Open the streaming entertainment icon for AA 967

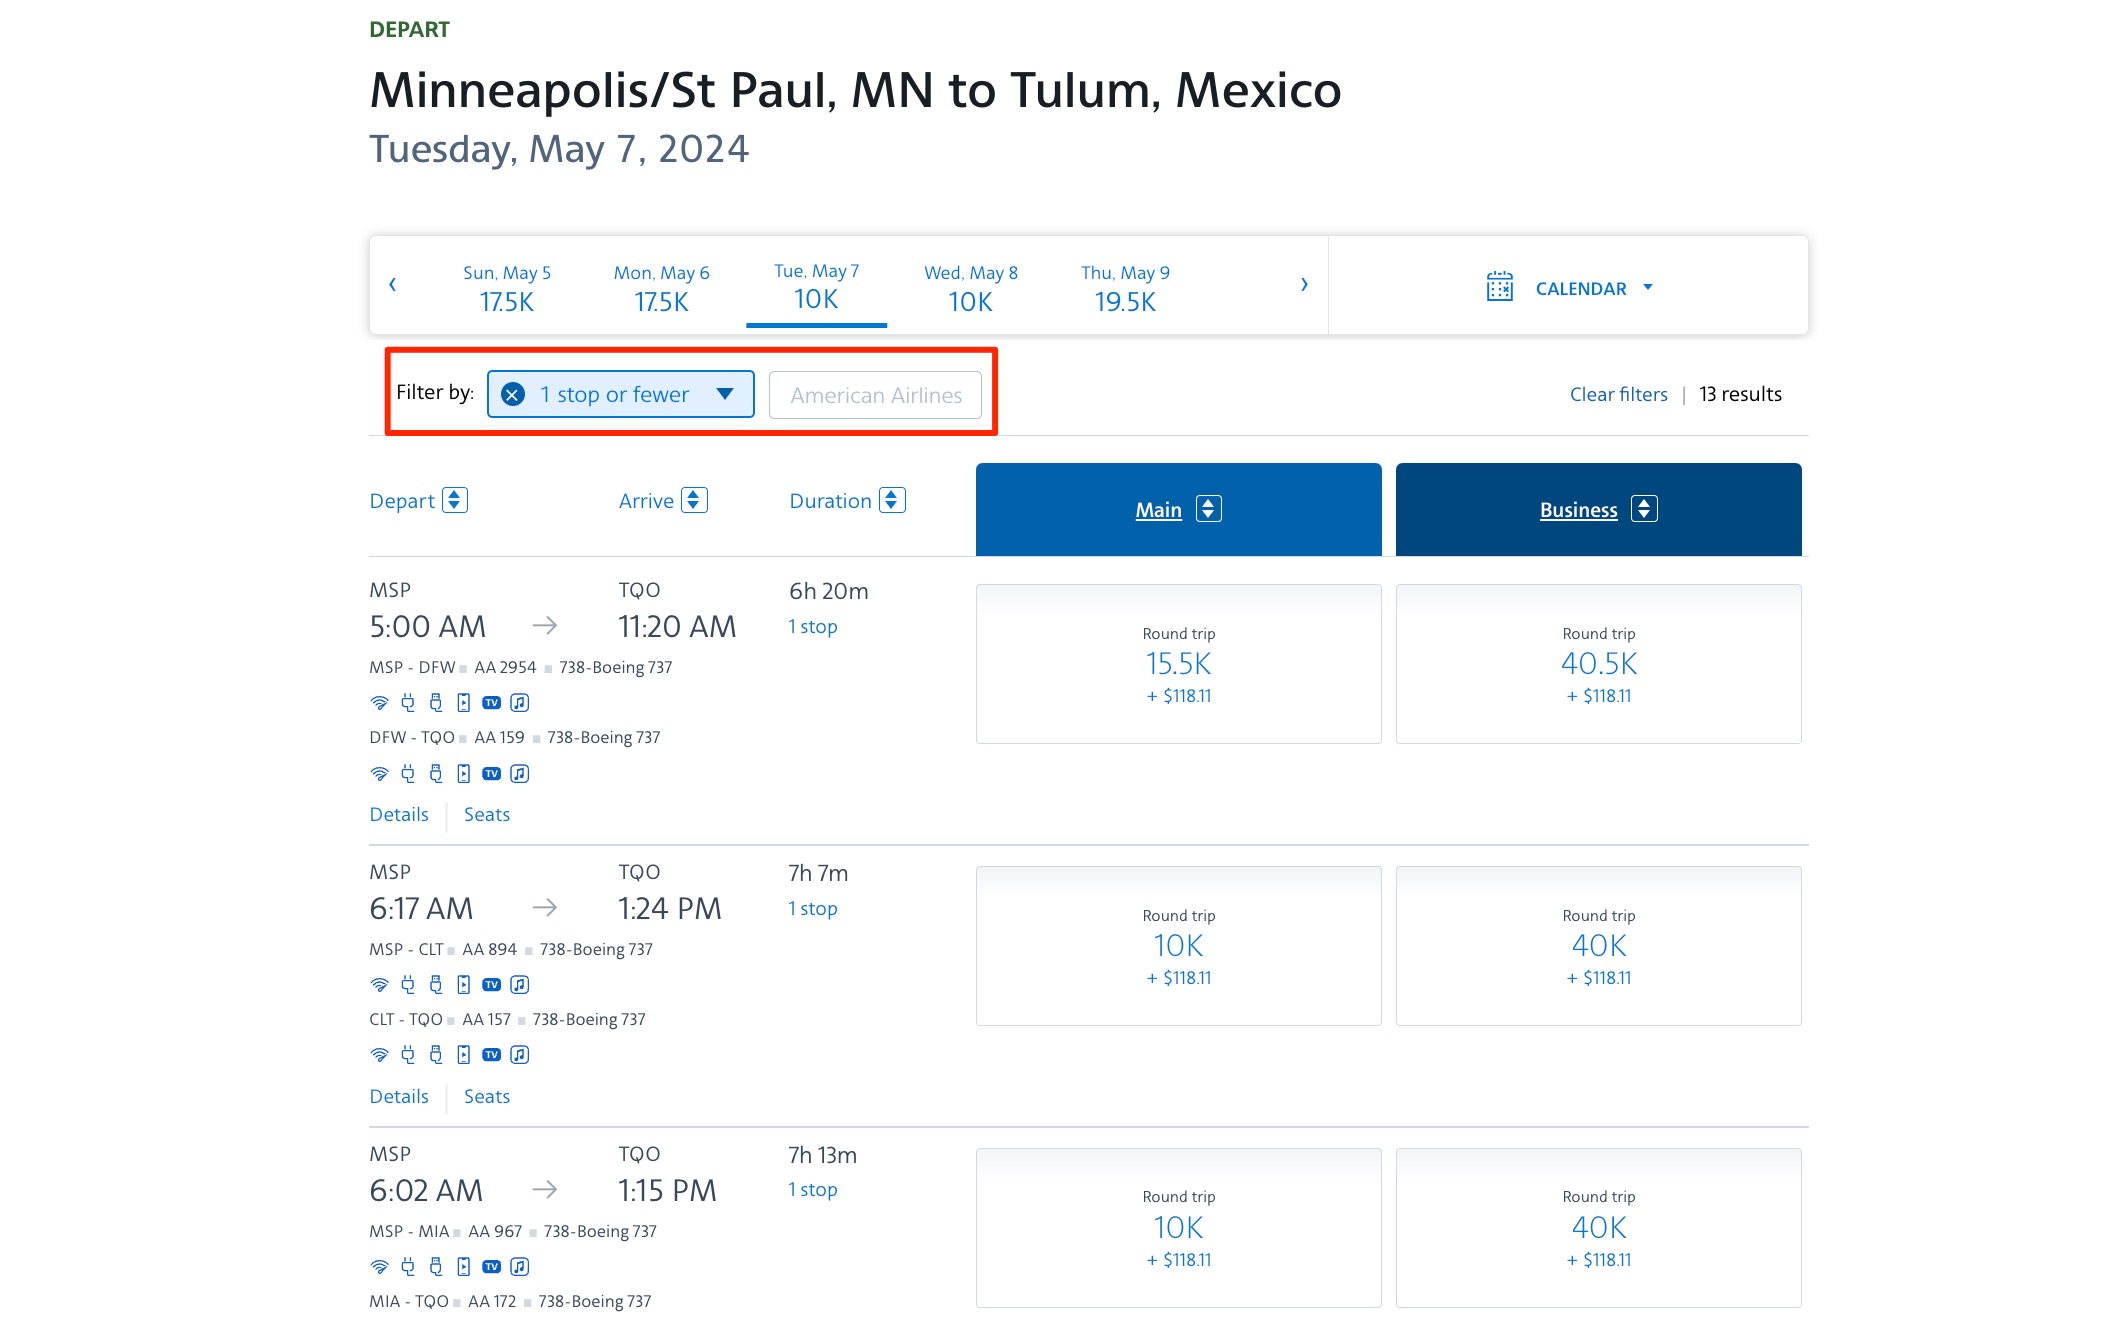pos(462,1266)
